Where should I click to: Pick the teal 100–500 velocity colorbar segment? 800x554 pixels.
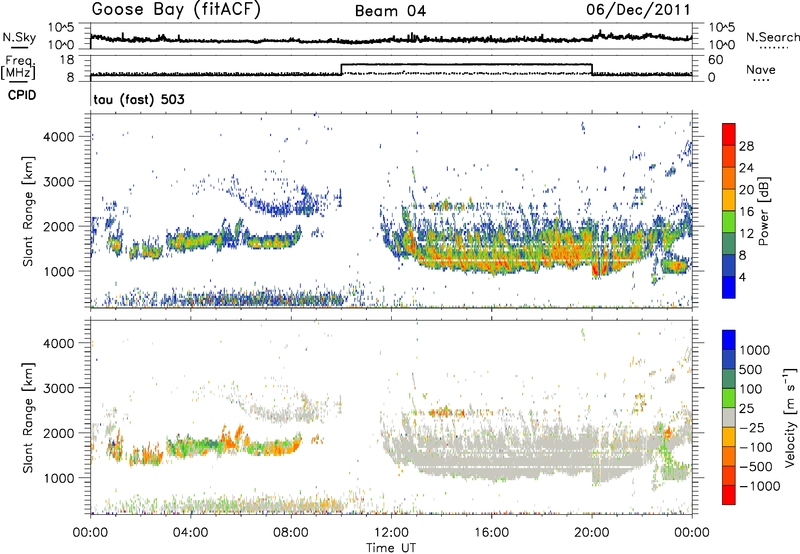pos(729,379)
